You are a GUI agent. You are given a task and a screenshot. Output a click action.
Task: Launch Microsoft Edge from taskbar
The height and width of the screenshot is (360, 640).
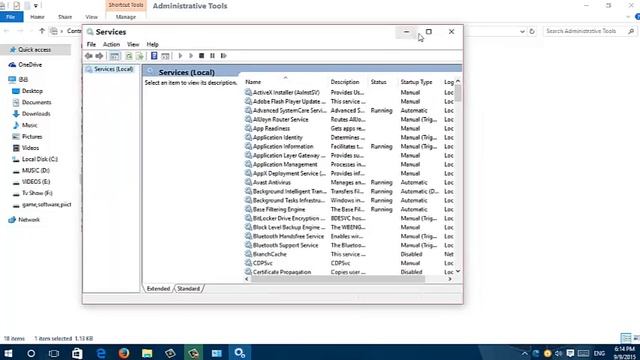[x=100, y=353]
